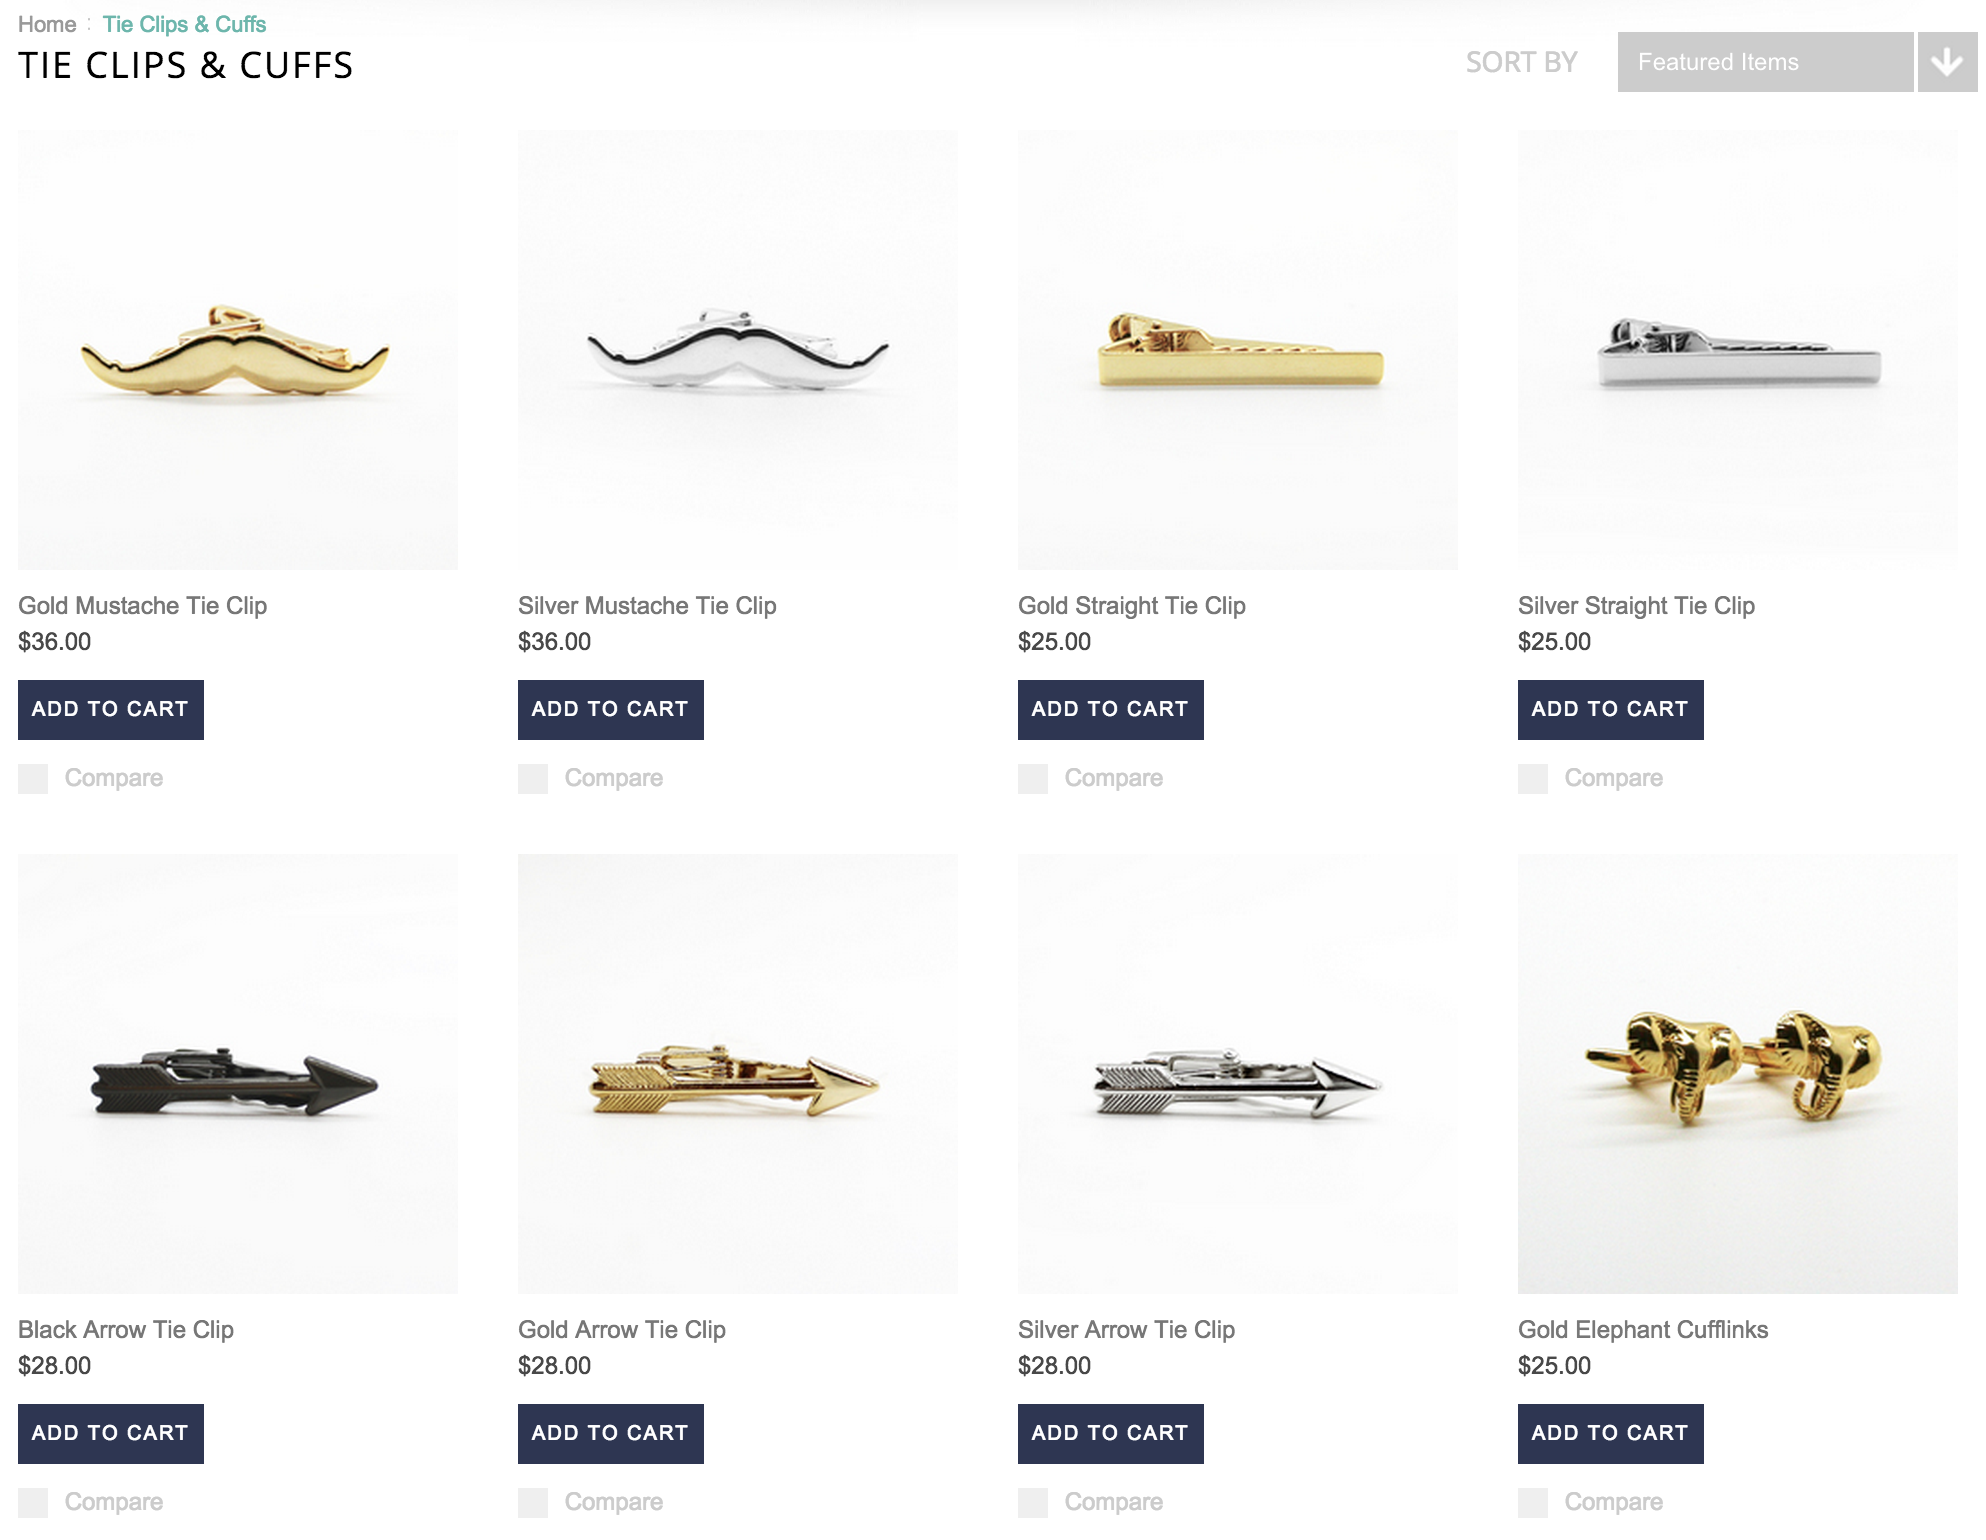1986x1540 pixels.
Task: View the Black Arrow Tie Clip image
Action: click(238, 1074)
